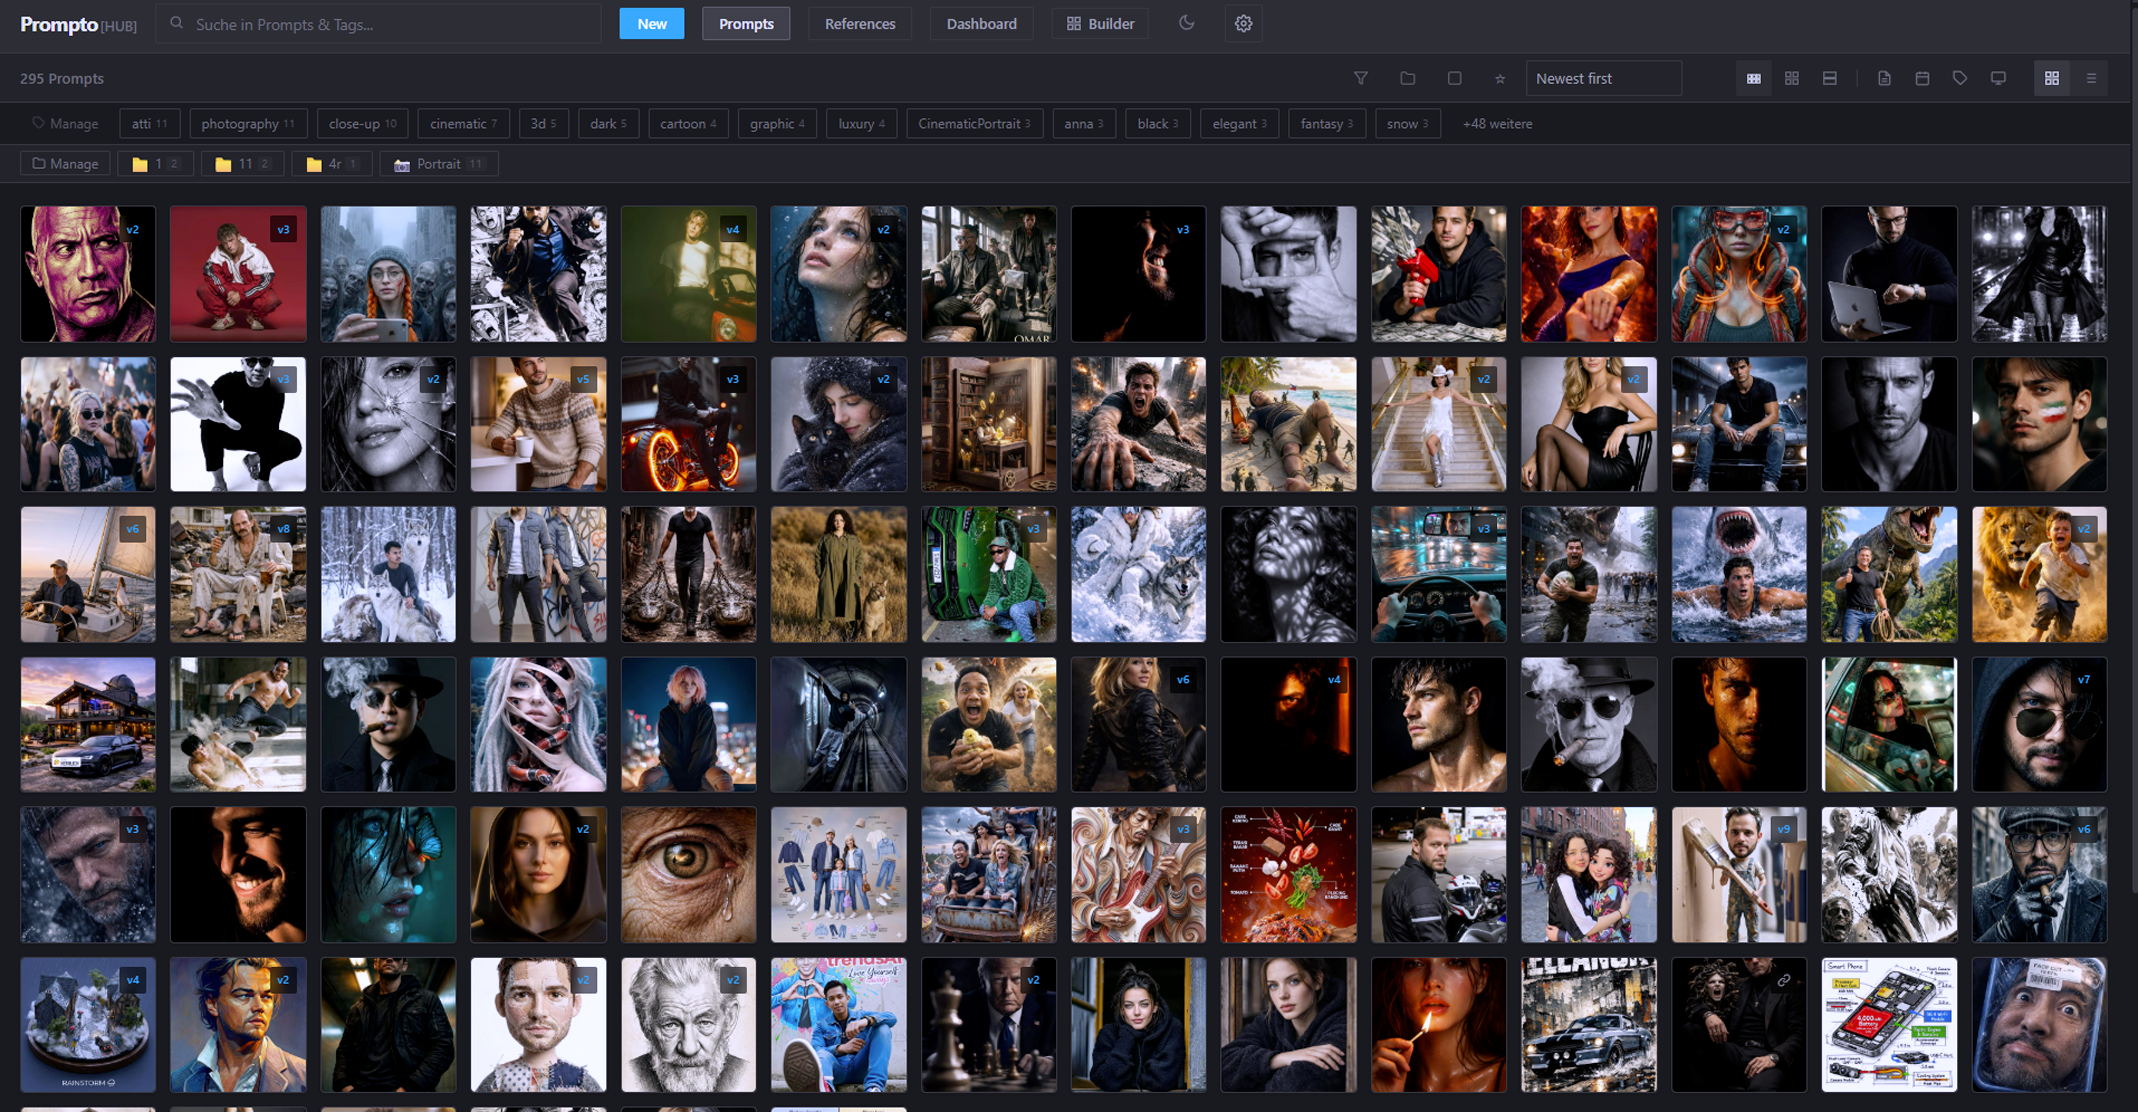Click the monitor icon in the toolbar
This screenshot has width=2138, height=1112.
click(1998, 78)
